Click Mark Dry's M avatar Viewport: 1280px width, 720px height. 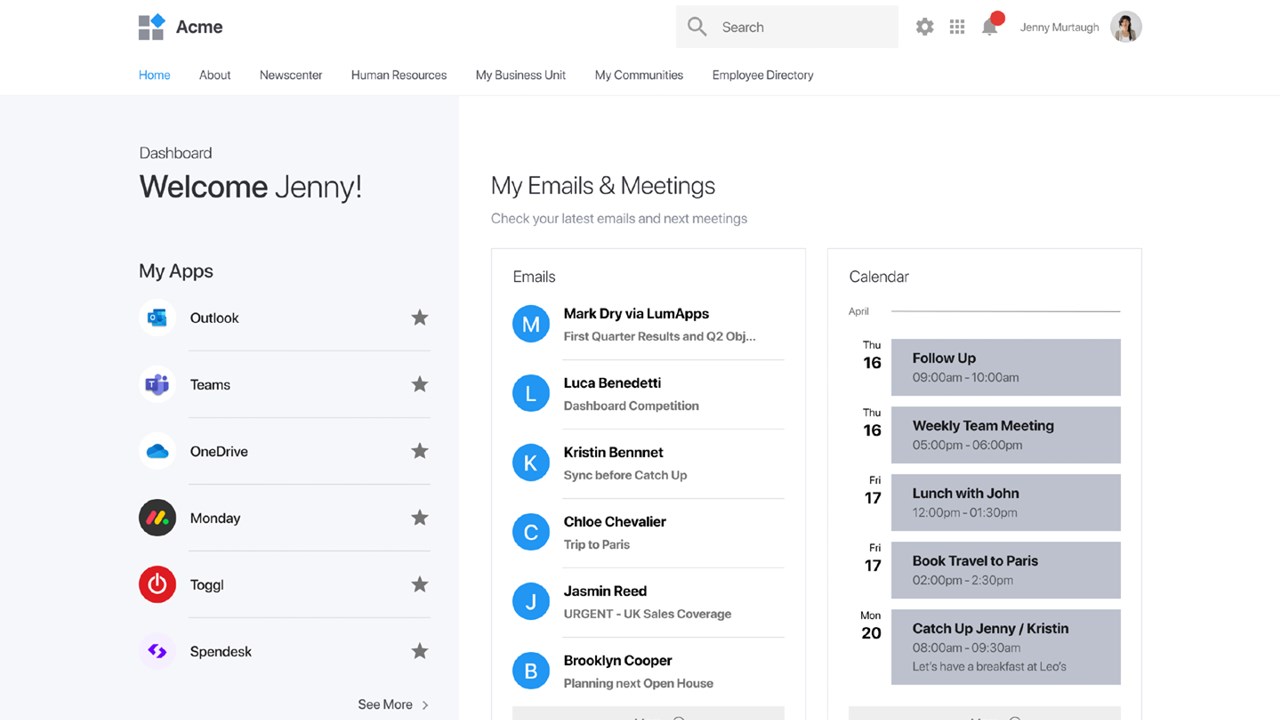(x=531, y=324)
